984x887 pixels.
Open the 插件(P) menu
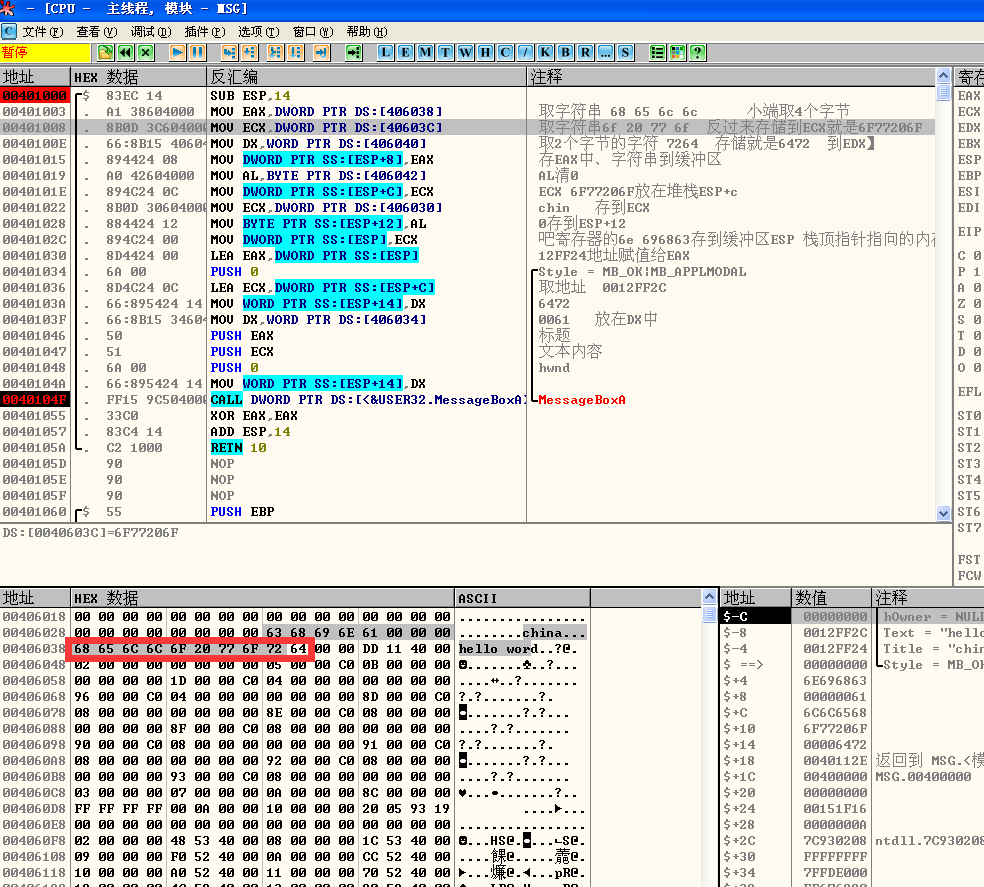point(205,31)
